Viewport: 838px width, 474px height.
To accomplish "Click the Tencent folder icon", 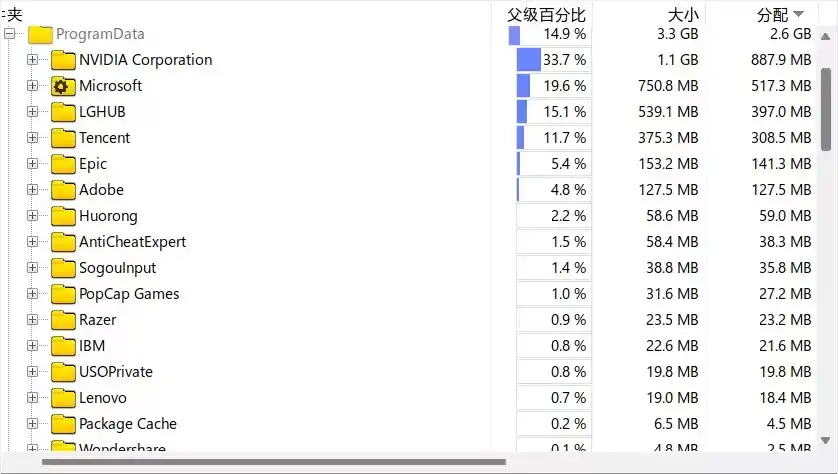I will (63, 138).
